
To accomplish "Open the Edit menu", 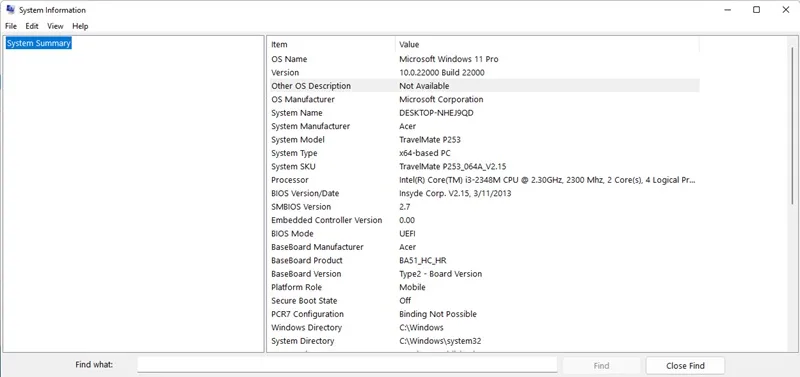I will point(32,26).
